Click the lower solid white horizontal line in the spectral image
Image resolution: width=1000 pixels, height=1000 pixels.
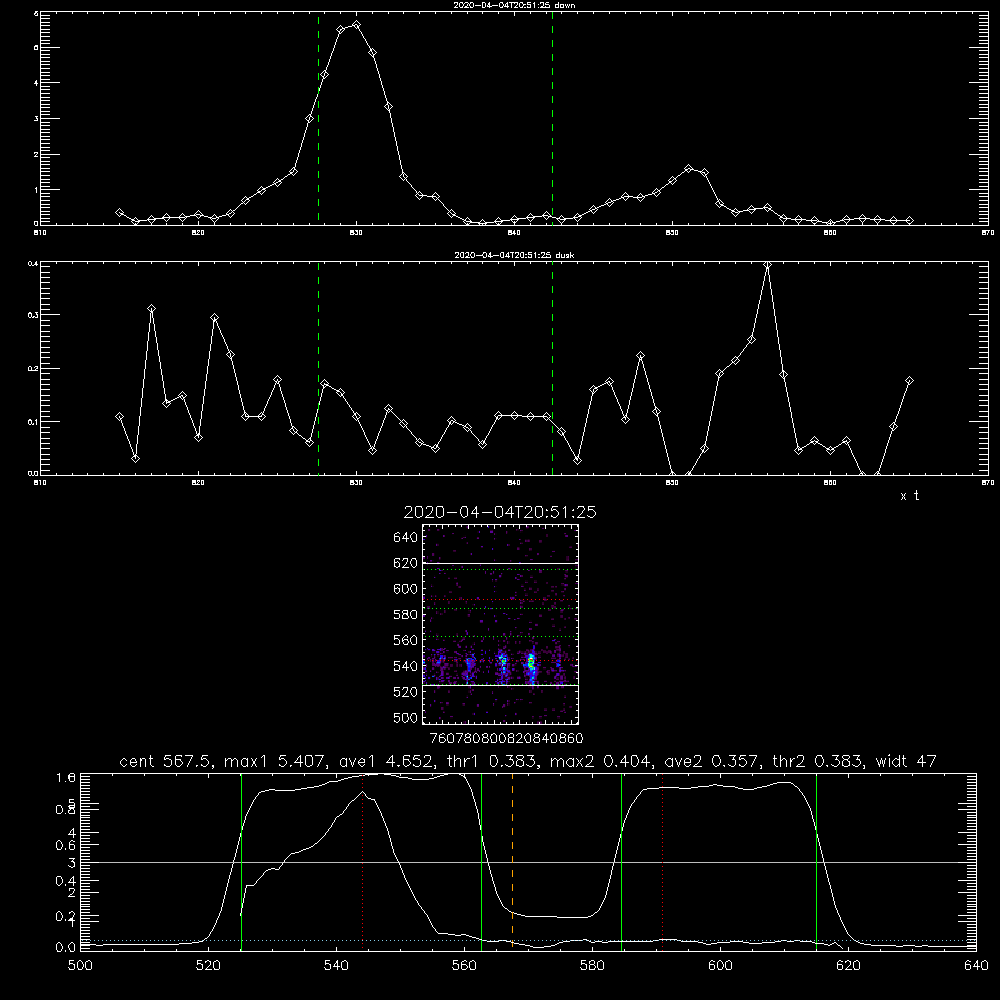click(500, 685)
